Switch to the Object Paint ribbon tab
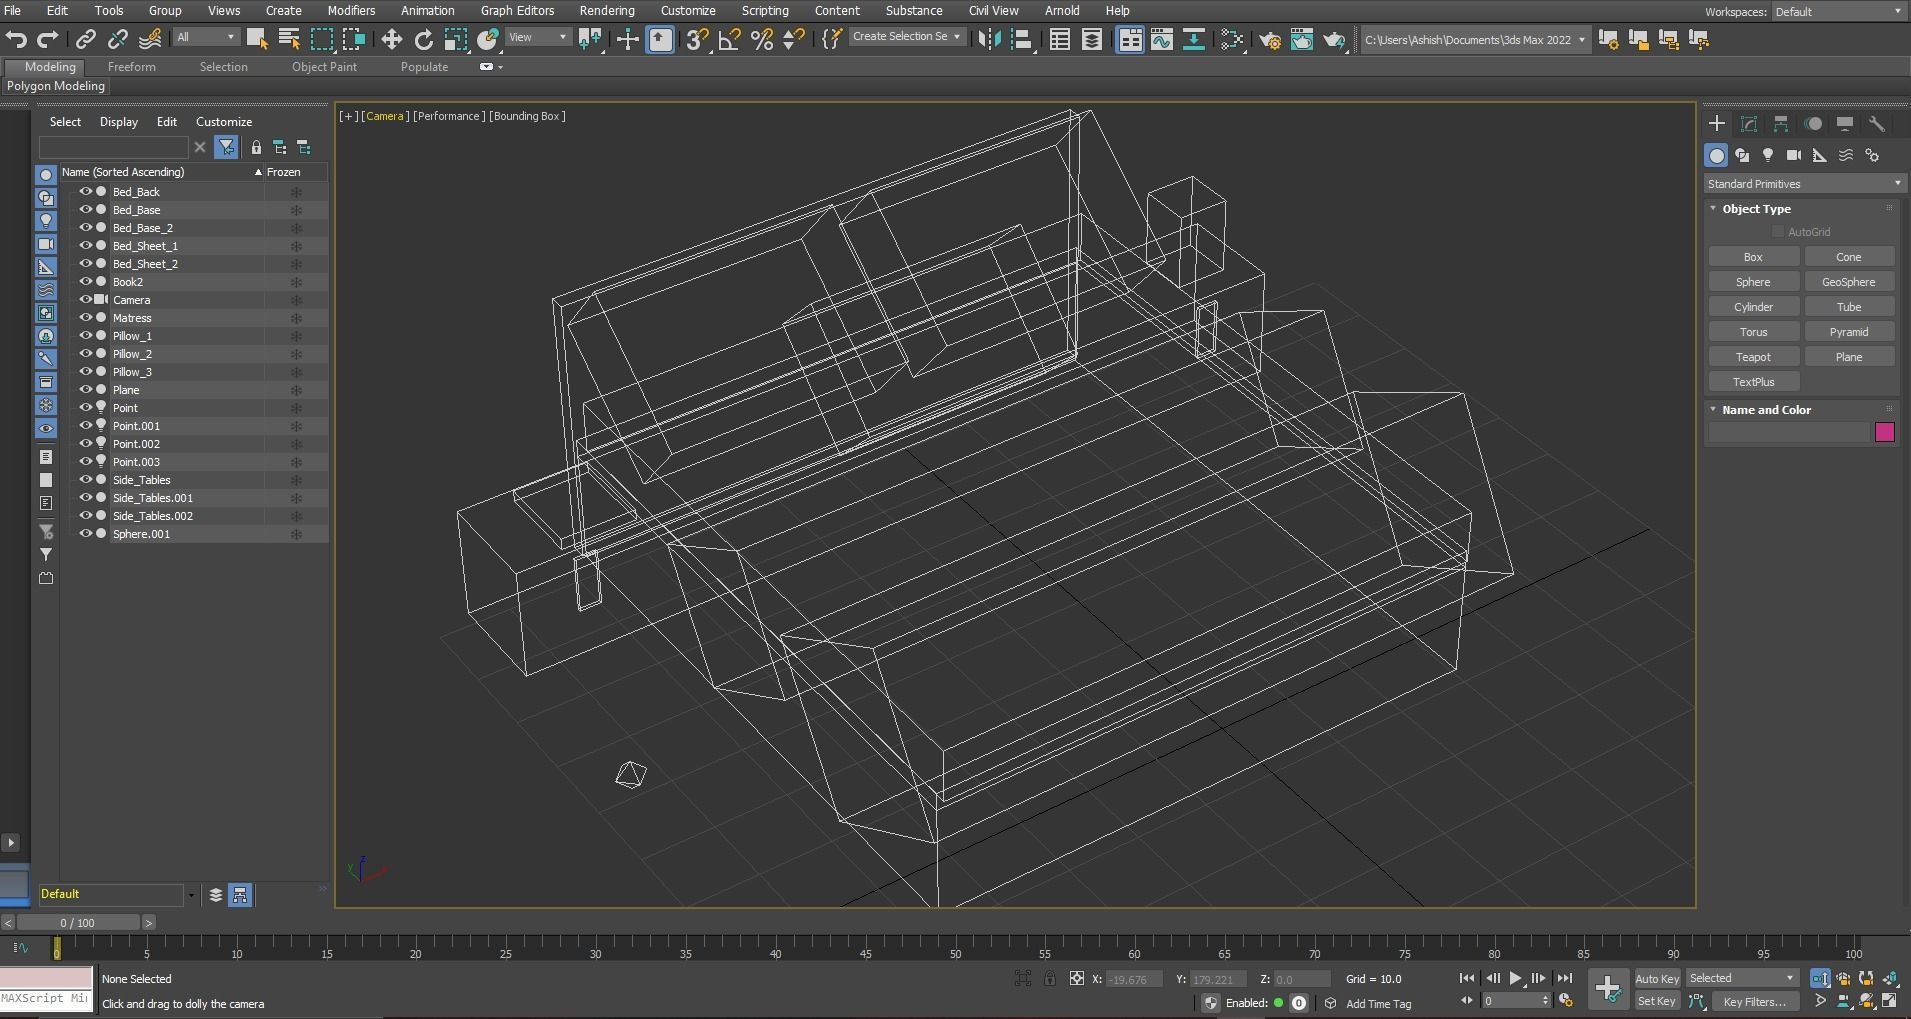The image size is (1911, 1019). point(324,67)
